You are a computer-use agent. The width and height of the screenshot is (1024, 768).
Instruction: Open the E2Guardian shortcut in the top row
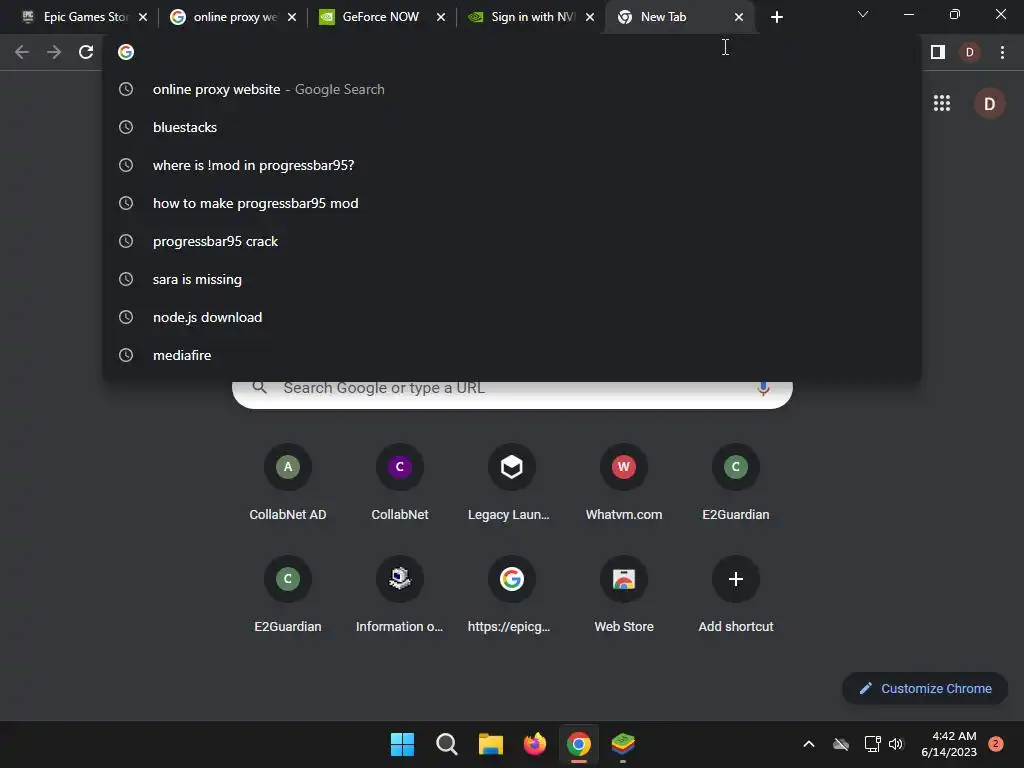pyautogui.click(x=735, y=483)
